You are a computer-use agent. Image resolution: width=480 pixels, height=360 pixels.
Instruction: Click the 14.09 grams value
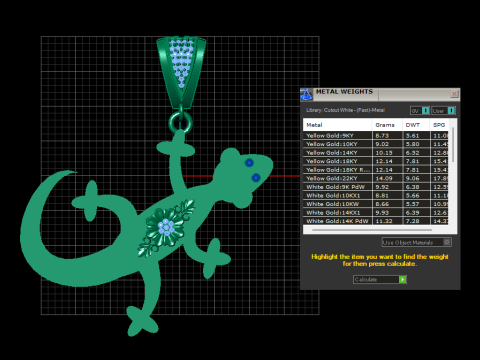coord(384,178)
